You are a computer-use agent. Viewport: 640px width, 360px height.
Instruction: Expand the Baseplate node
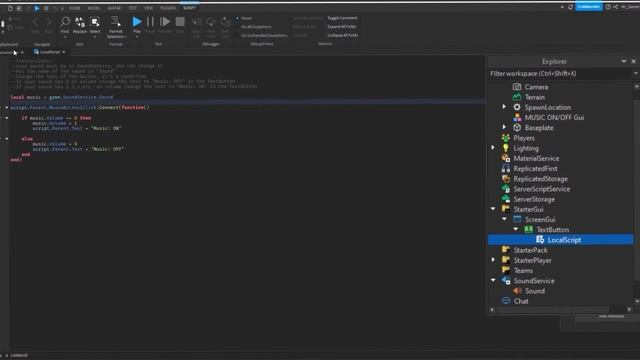coord(504,127)
